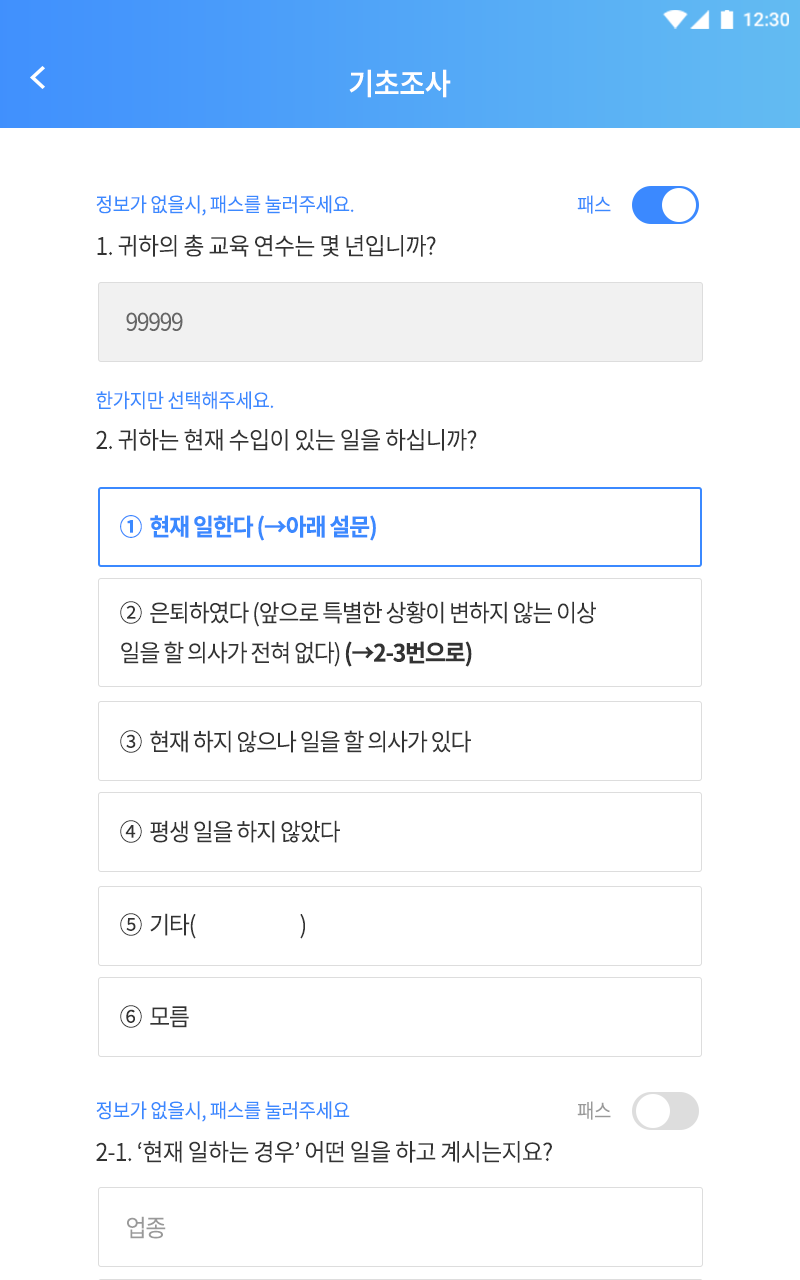Viewport: 800px width, 1280px height.
Task: Tap the back arrow in header
Action: 38,78
